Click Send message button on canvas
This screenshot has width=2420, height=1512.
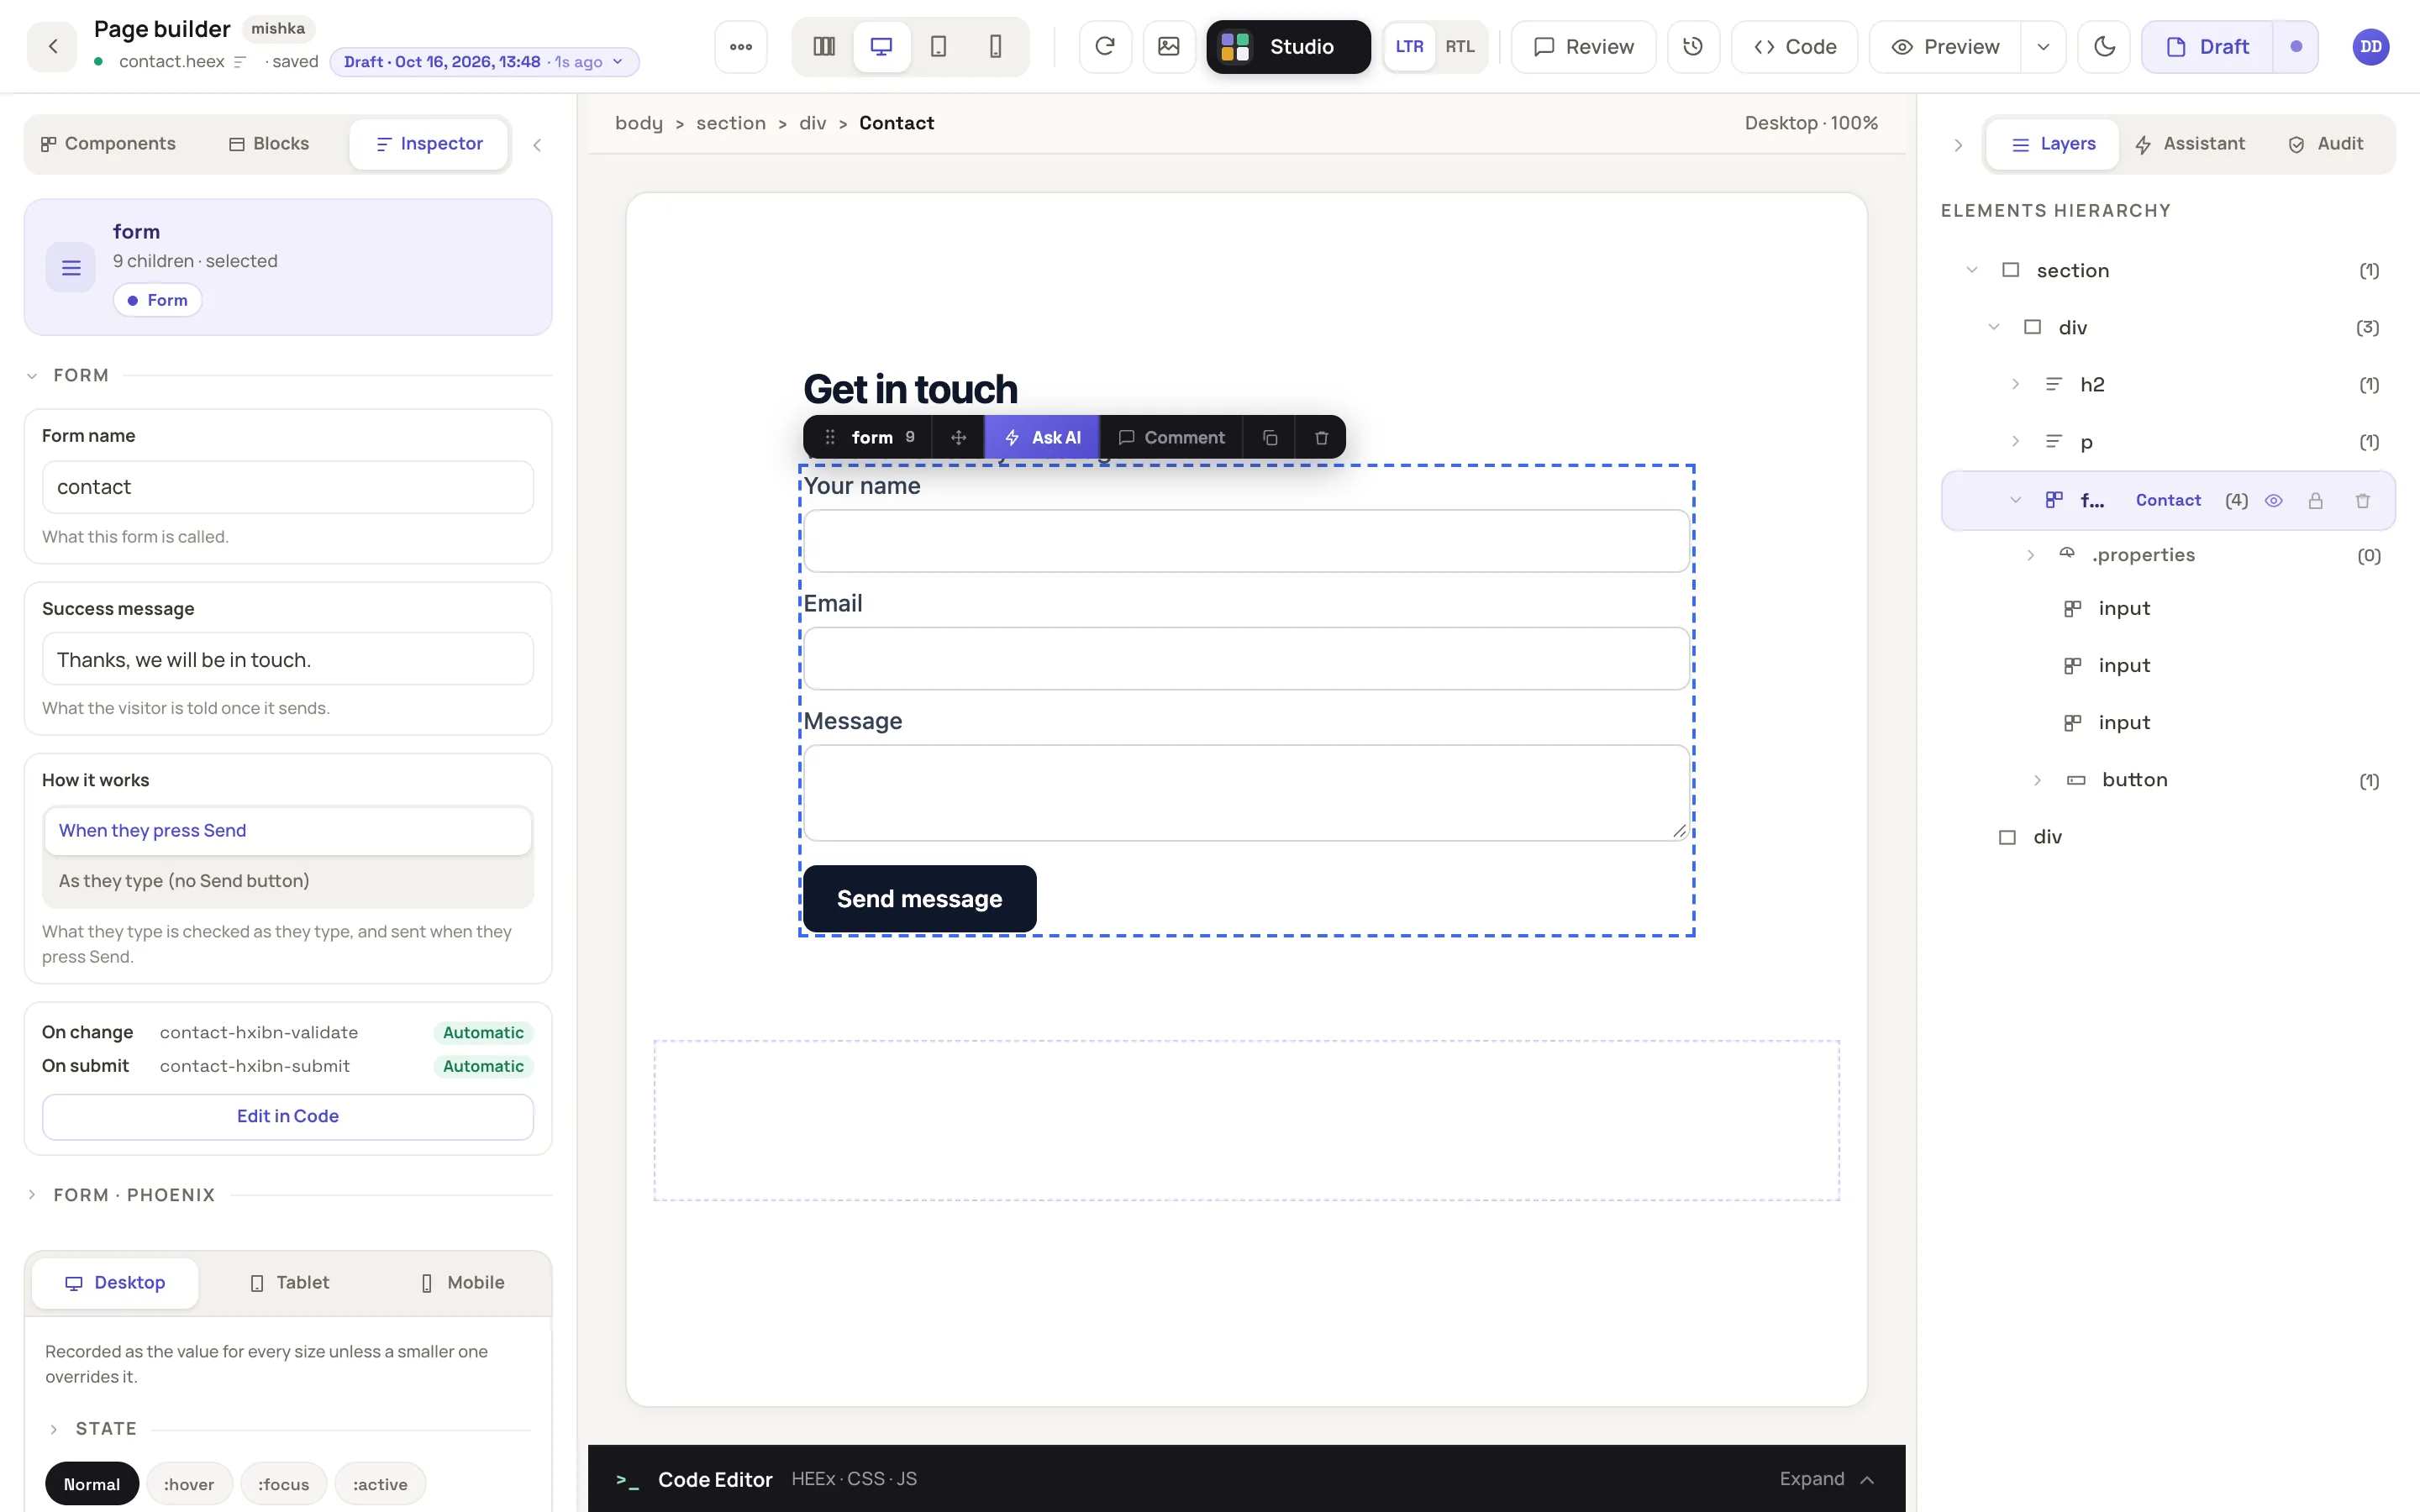pos(919,899)
